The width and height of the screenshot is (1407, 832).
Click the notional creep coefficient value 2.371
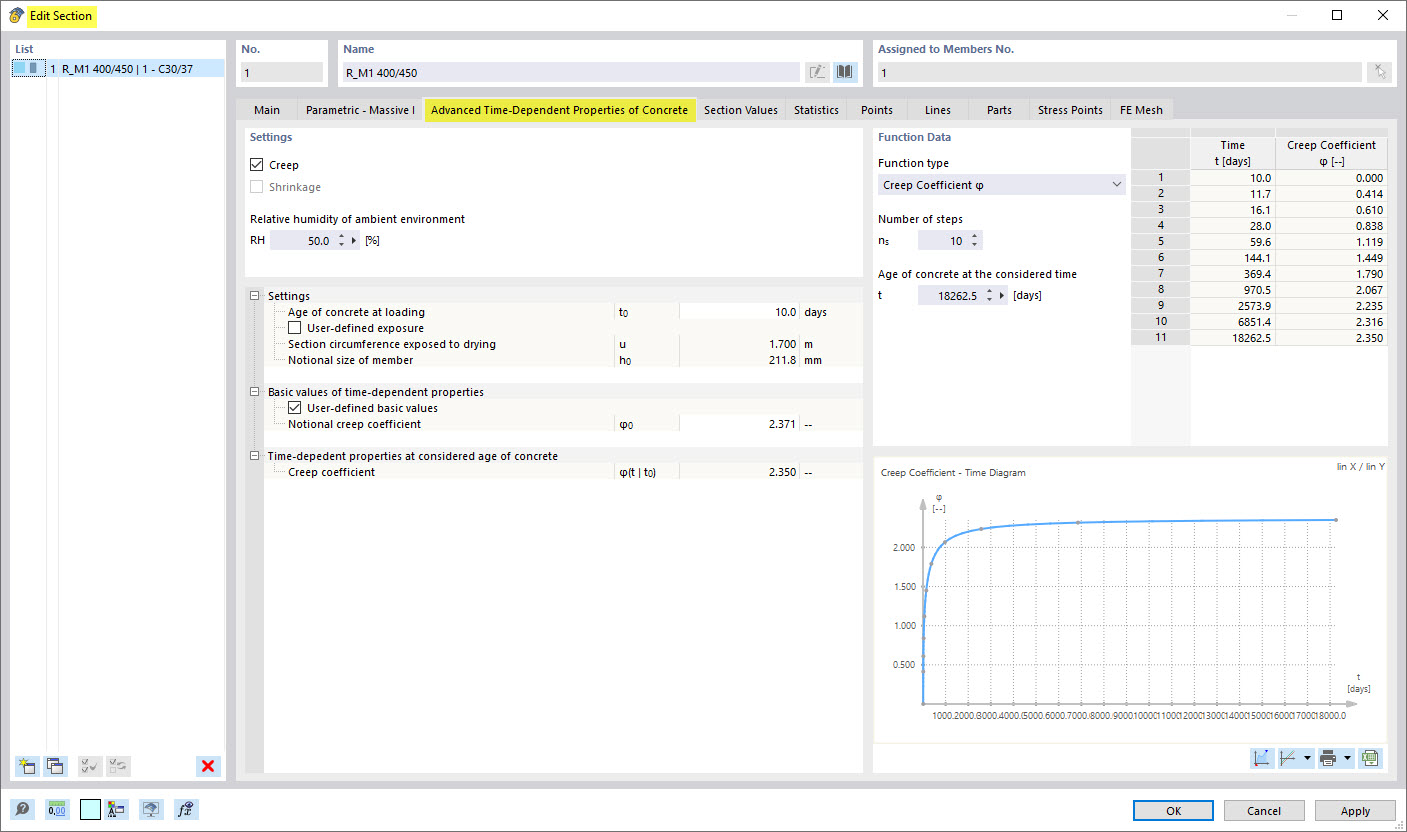pyautogui.click(x=740, y=424)
